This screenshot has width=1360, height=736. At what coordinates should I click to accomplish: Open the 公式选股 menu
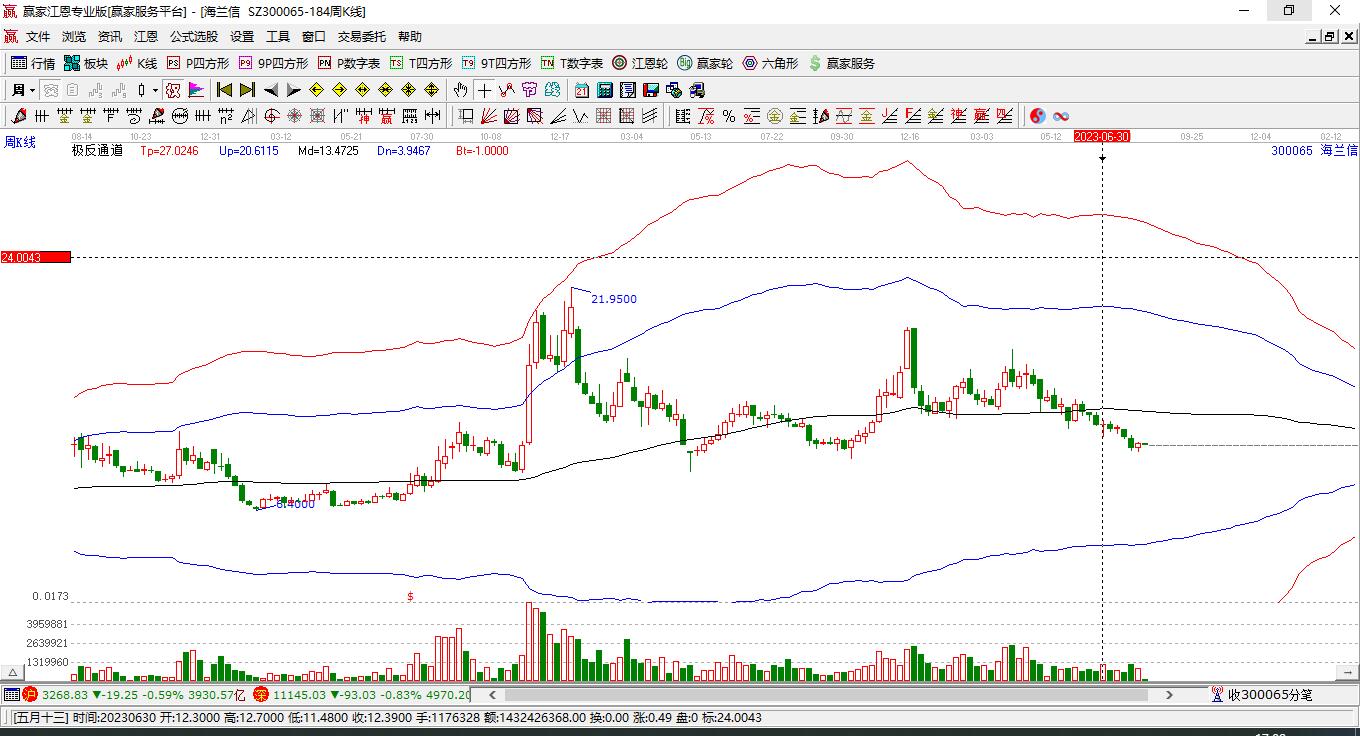194,37
